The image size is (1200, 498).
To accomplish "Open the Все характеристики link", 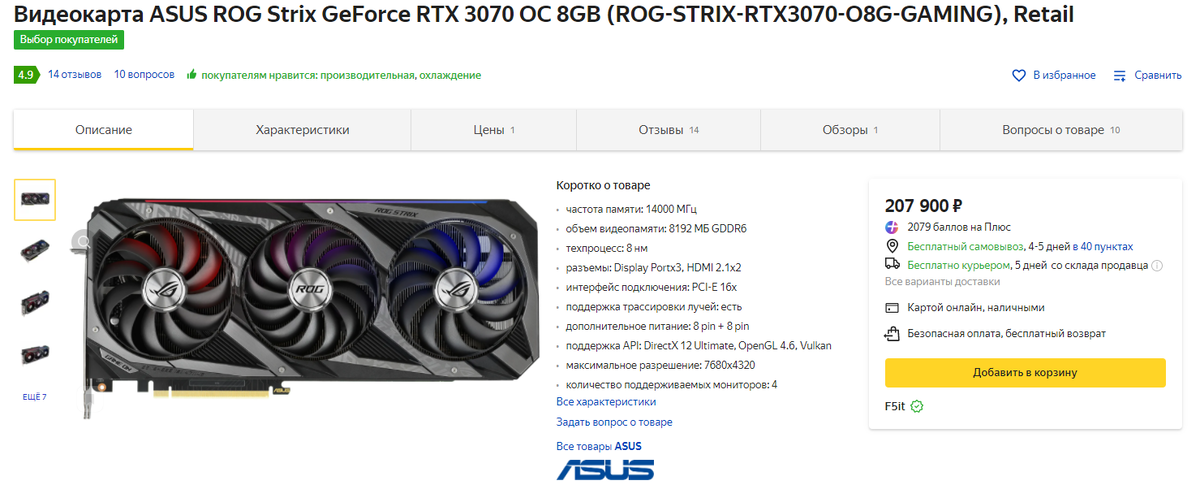I will click(x=606, y=401).
